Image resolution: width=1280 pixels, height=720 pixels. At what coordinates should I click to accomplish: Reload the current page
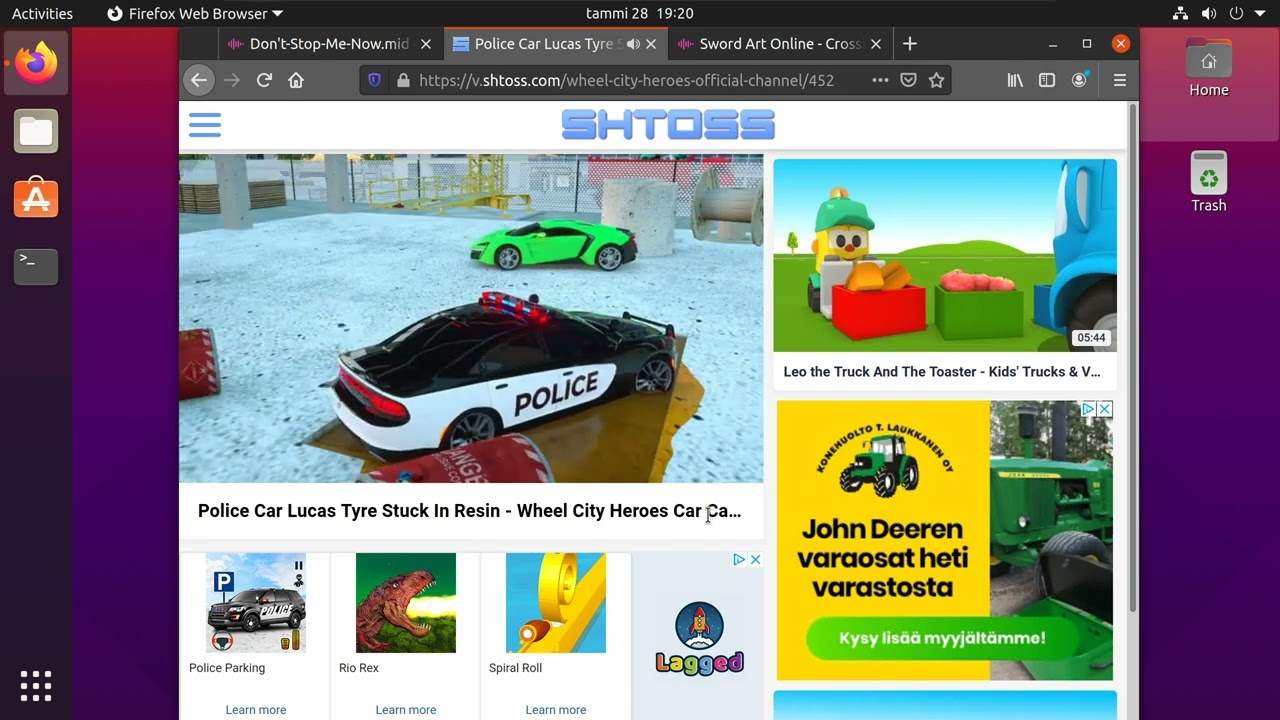pyautogui.click(x=264, y=80)
